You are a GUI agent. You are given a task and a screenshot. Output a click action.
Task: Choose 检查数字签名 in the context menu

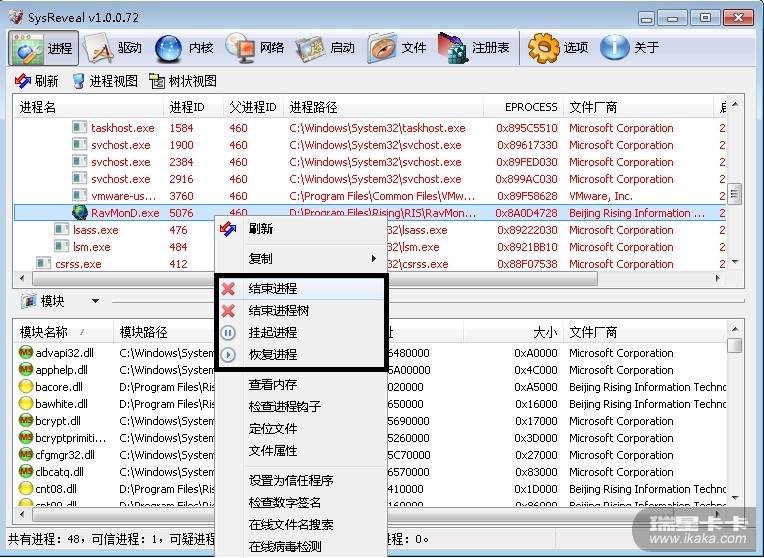click(x=299, y=502)
